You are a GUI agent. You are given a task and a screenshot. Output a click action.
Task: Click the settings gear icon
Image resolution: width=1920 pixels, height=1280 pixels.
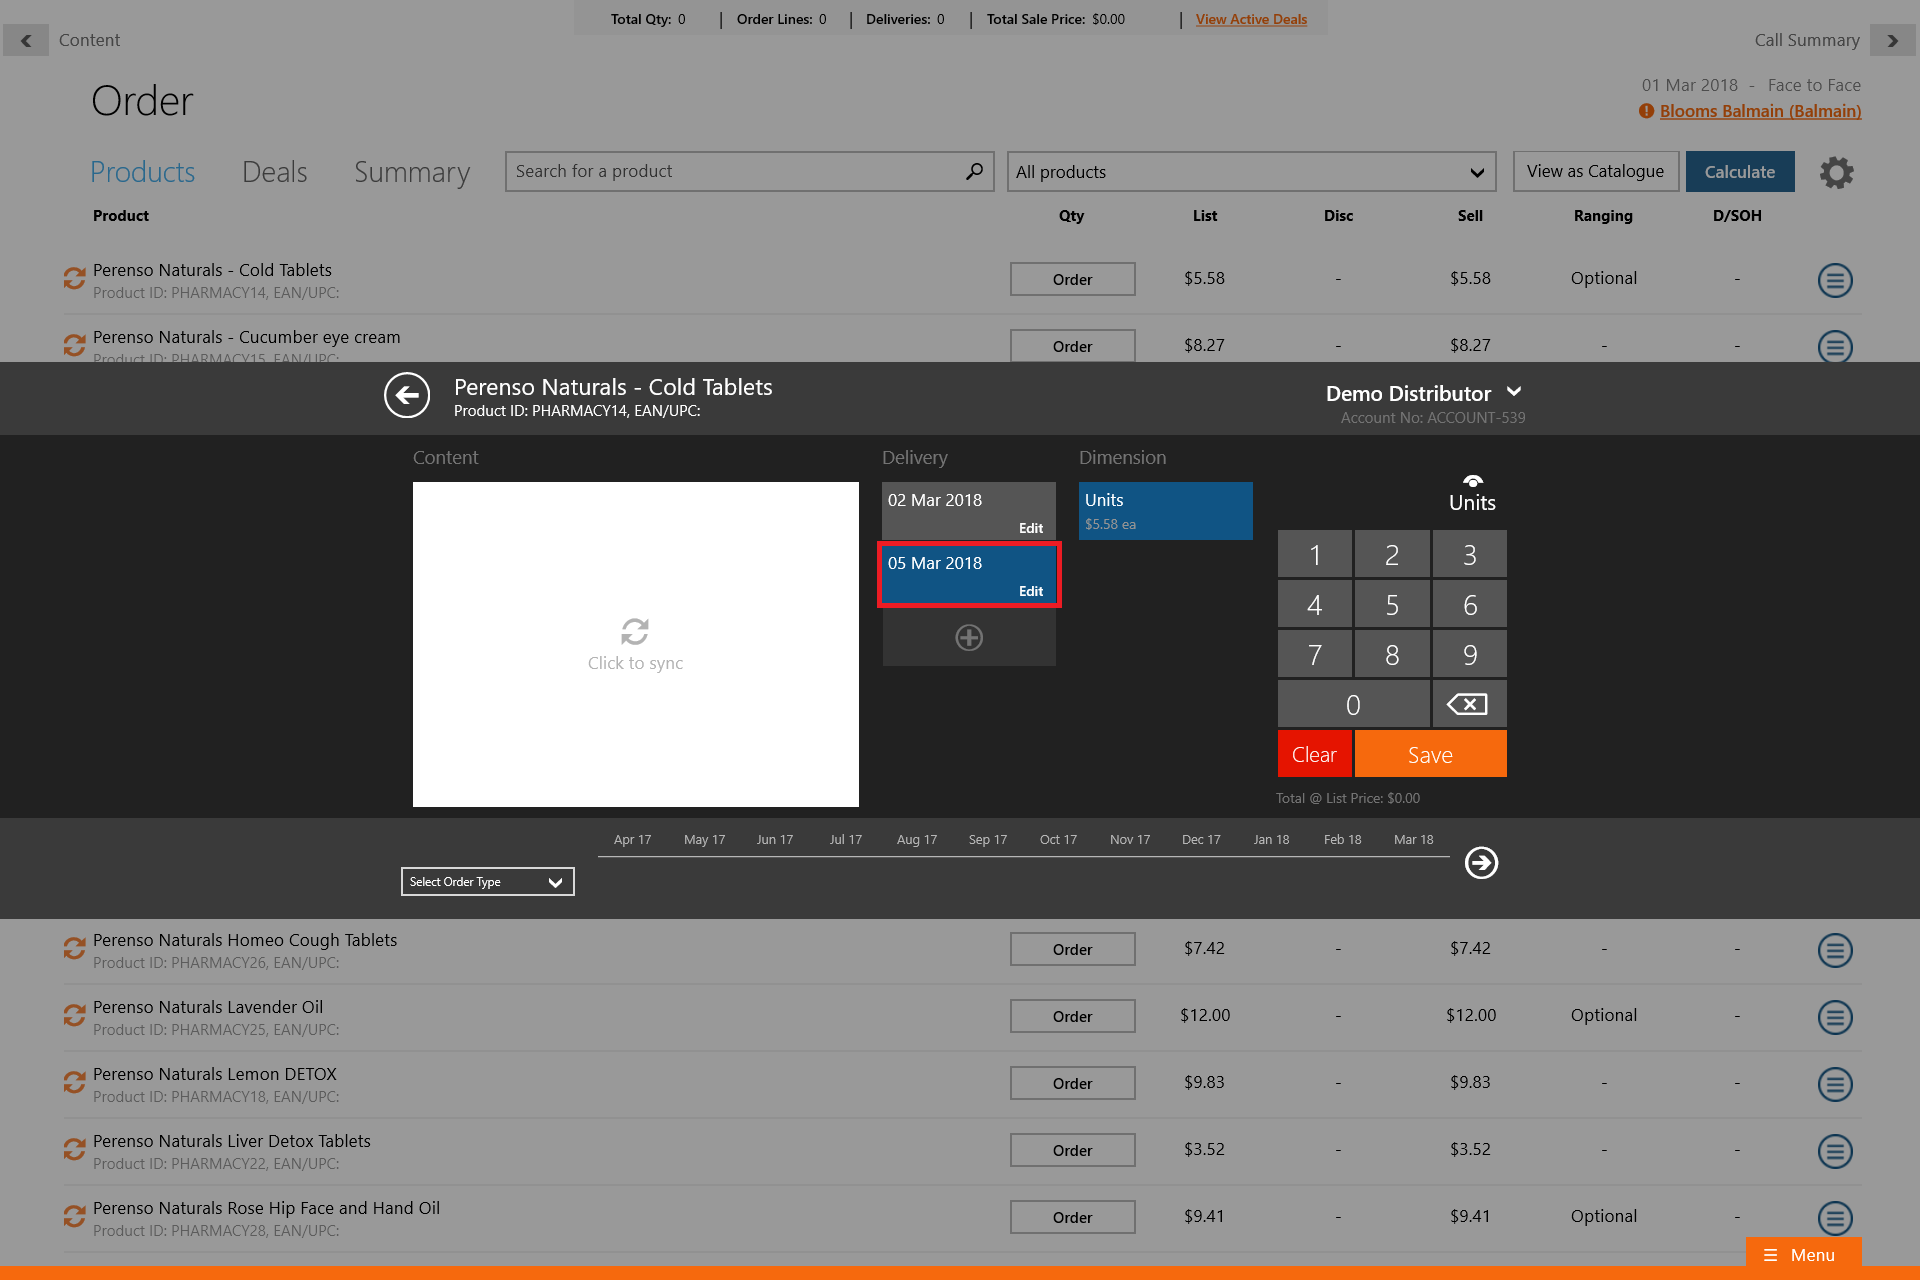click(x=1836, y=172)
